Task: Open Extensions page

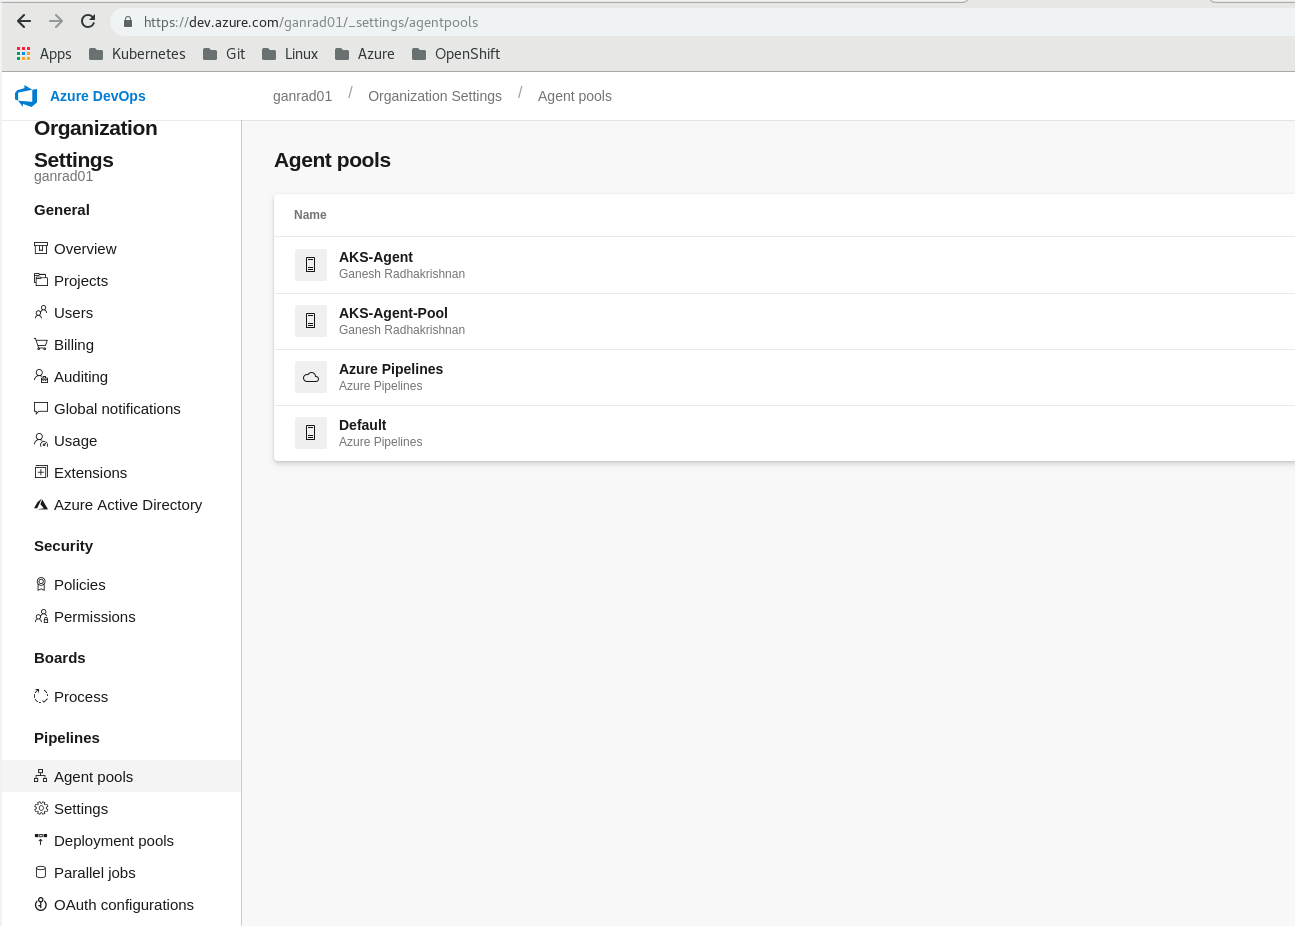Action: pyautogui.click(x=90, y=473)
